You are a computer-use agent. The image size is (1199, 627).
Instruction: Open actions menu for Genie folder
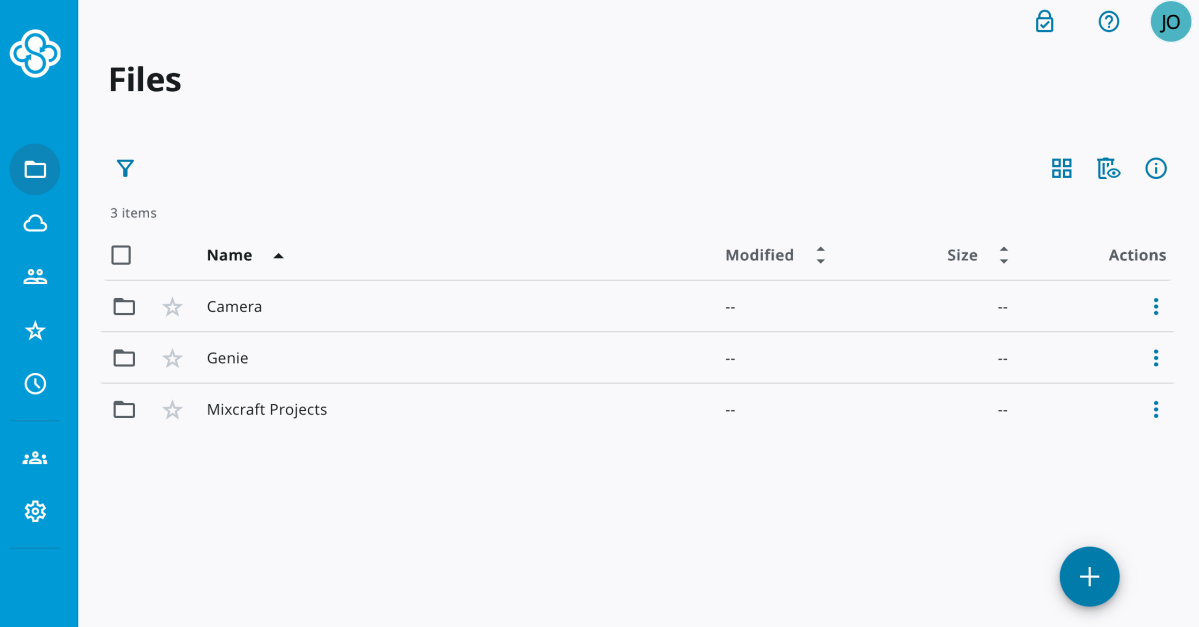click(1155, 358)
